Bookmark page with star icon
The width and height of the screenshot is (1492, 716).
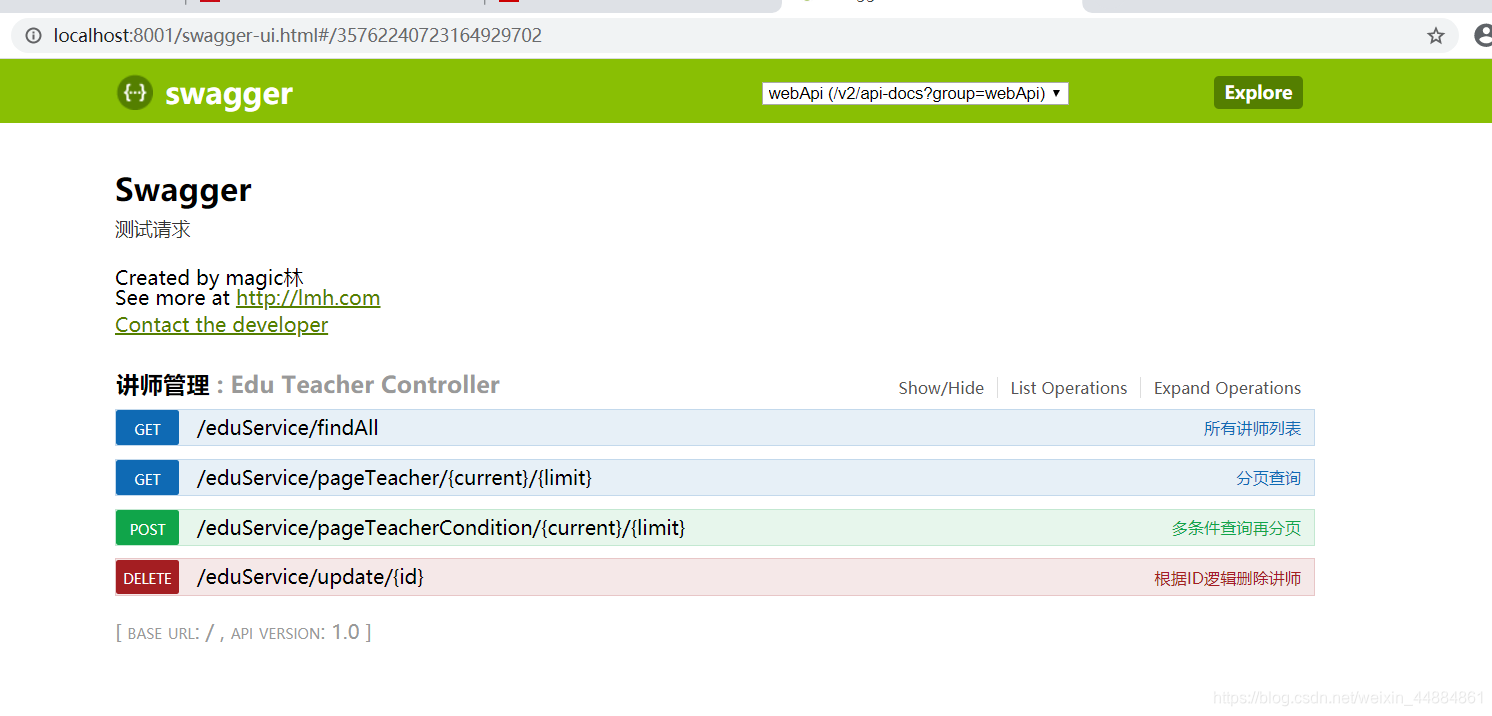(1436, 36)
